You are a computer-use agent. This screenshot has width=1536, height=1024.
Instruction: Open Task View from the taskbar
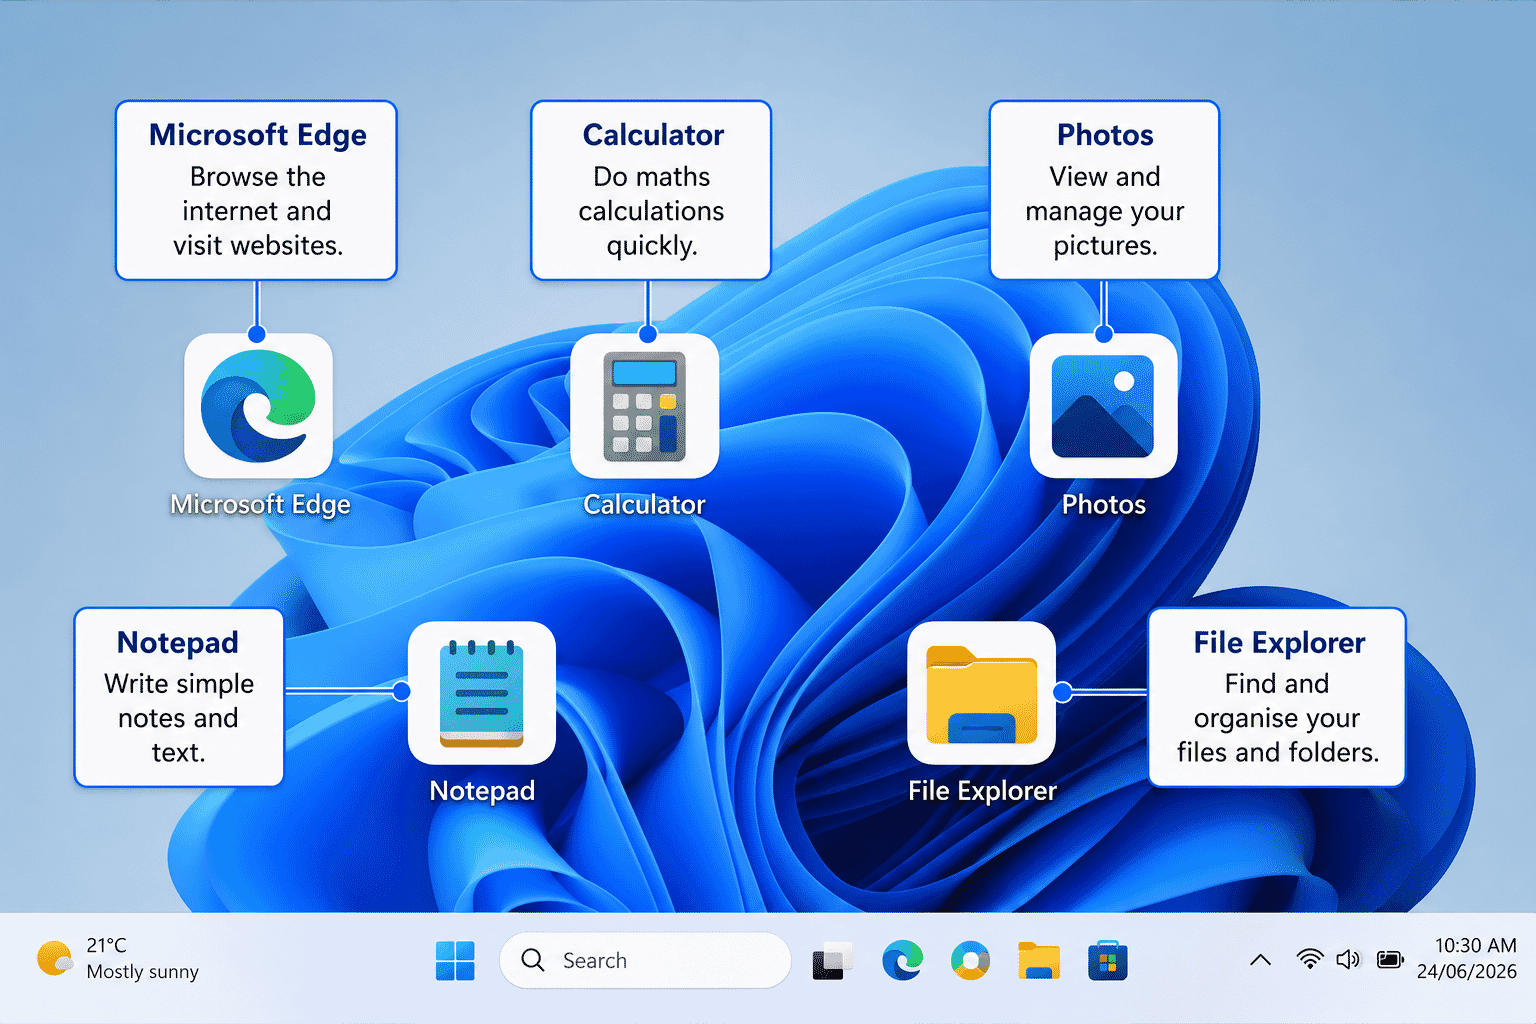click(x=832, y=961)
